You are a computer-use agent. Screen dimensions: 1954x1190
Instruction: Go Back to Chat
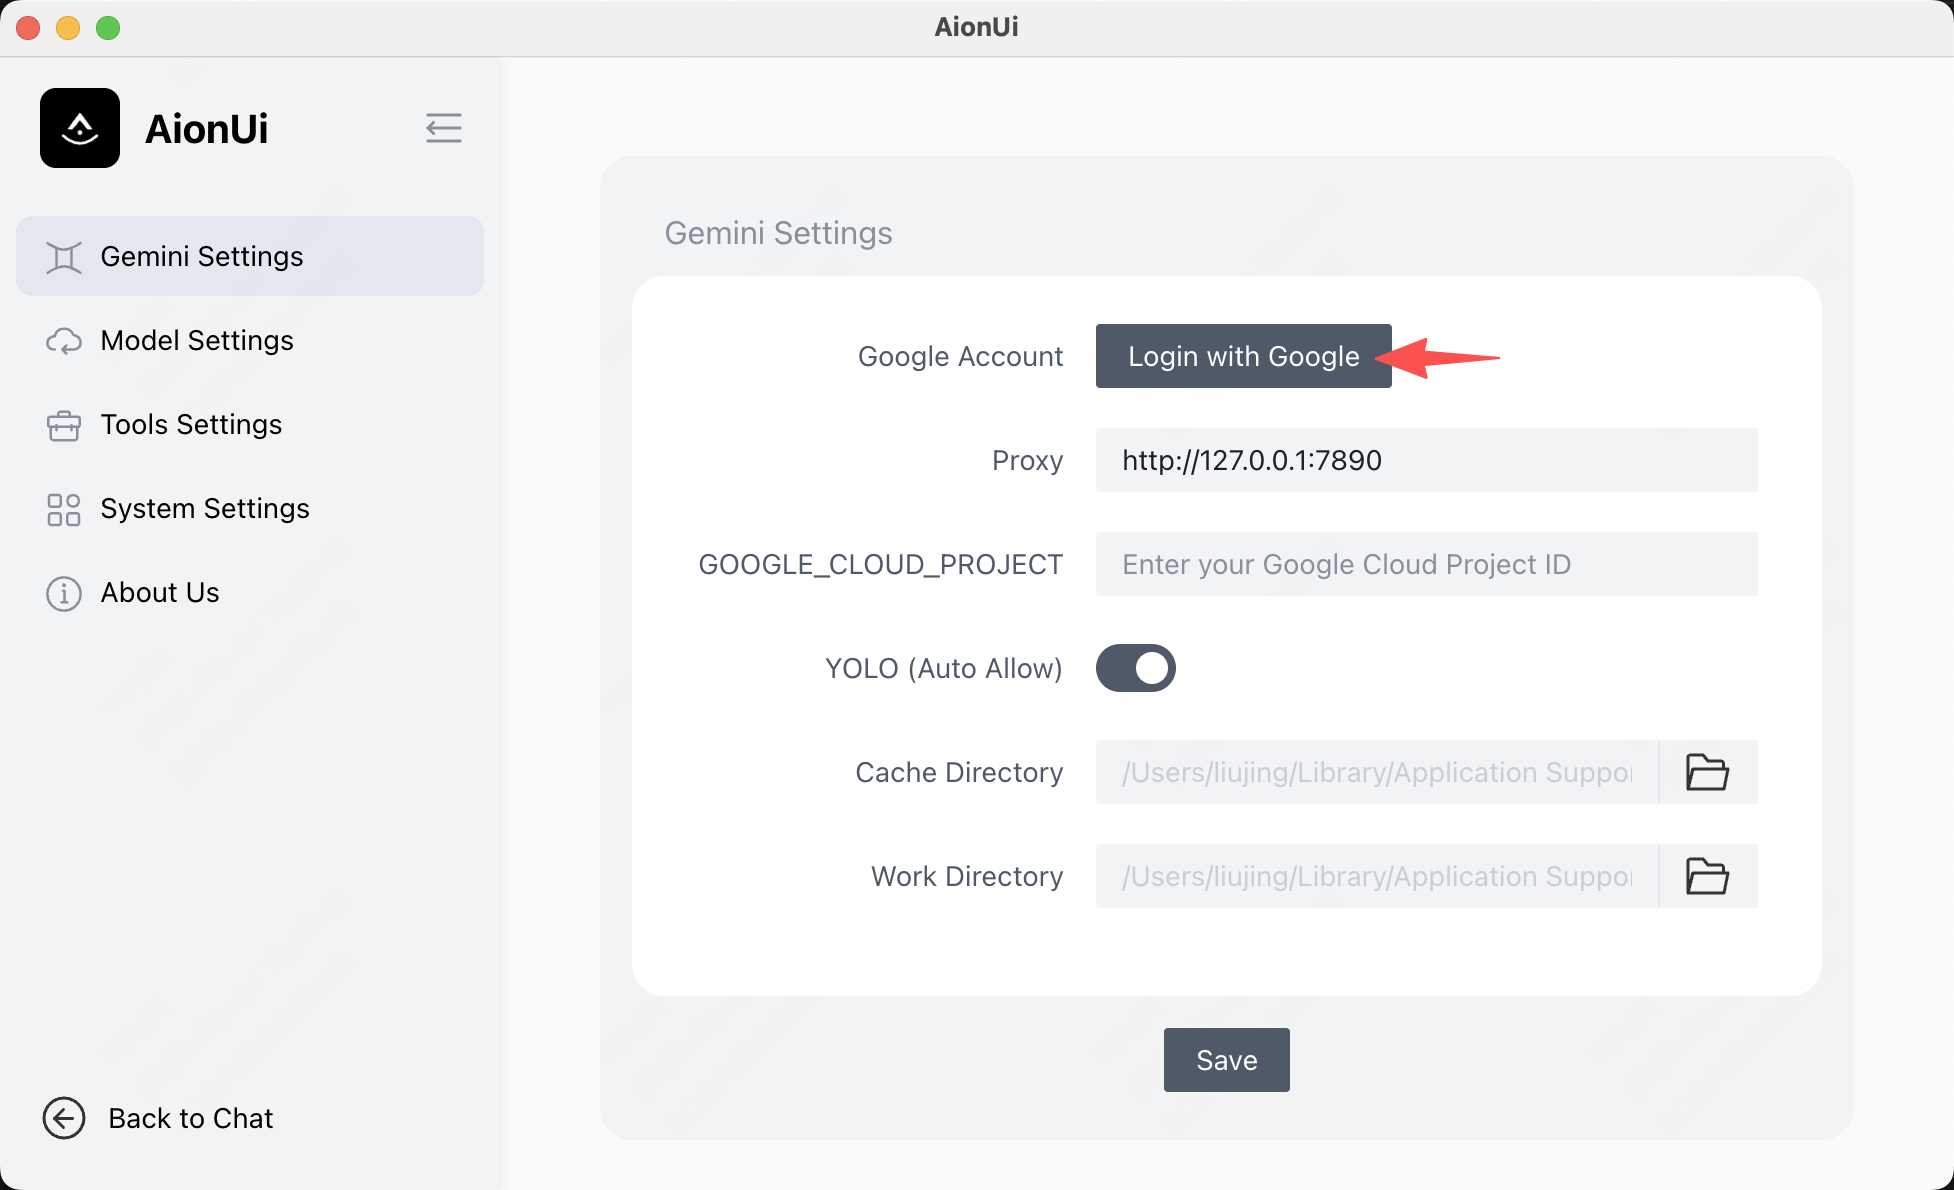(x=190, y=1118)
